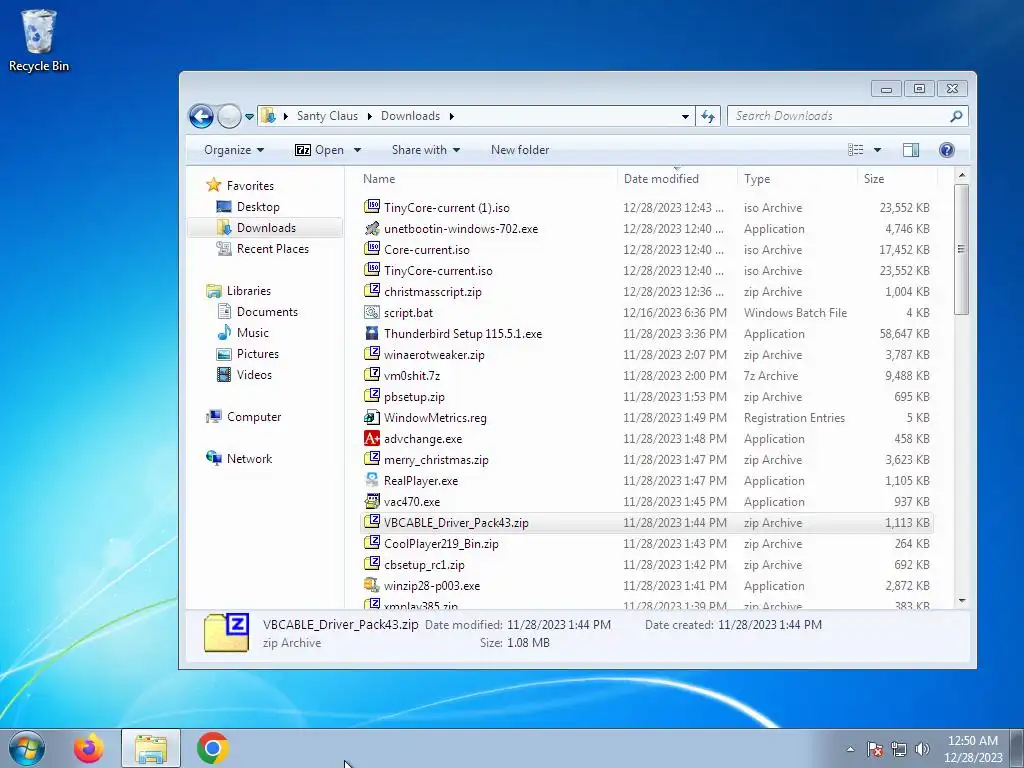Show the preview pane
The image size is (1024, 768).
[910, 150]
